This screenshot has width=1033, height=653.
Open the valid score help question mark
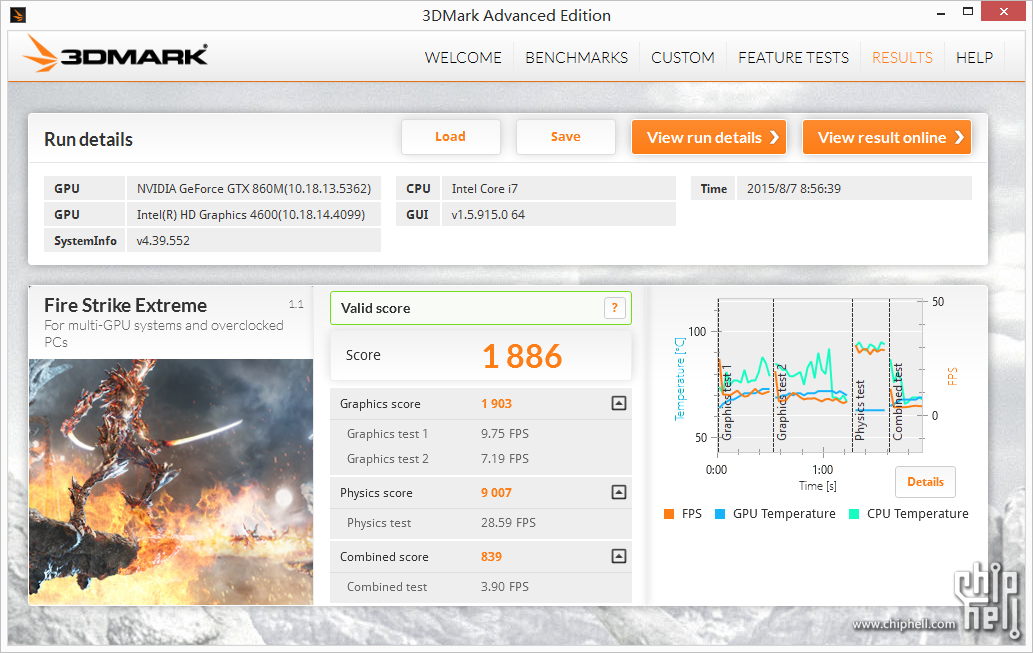coord(615,308)
